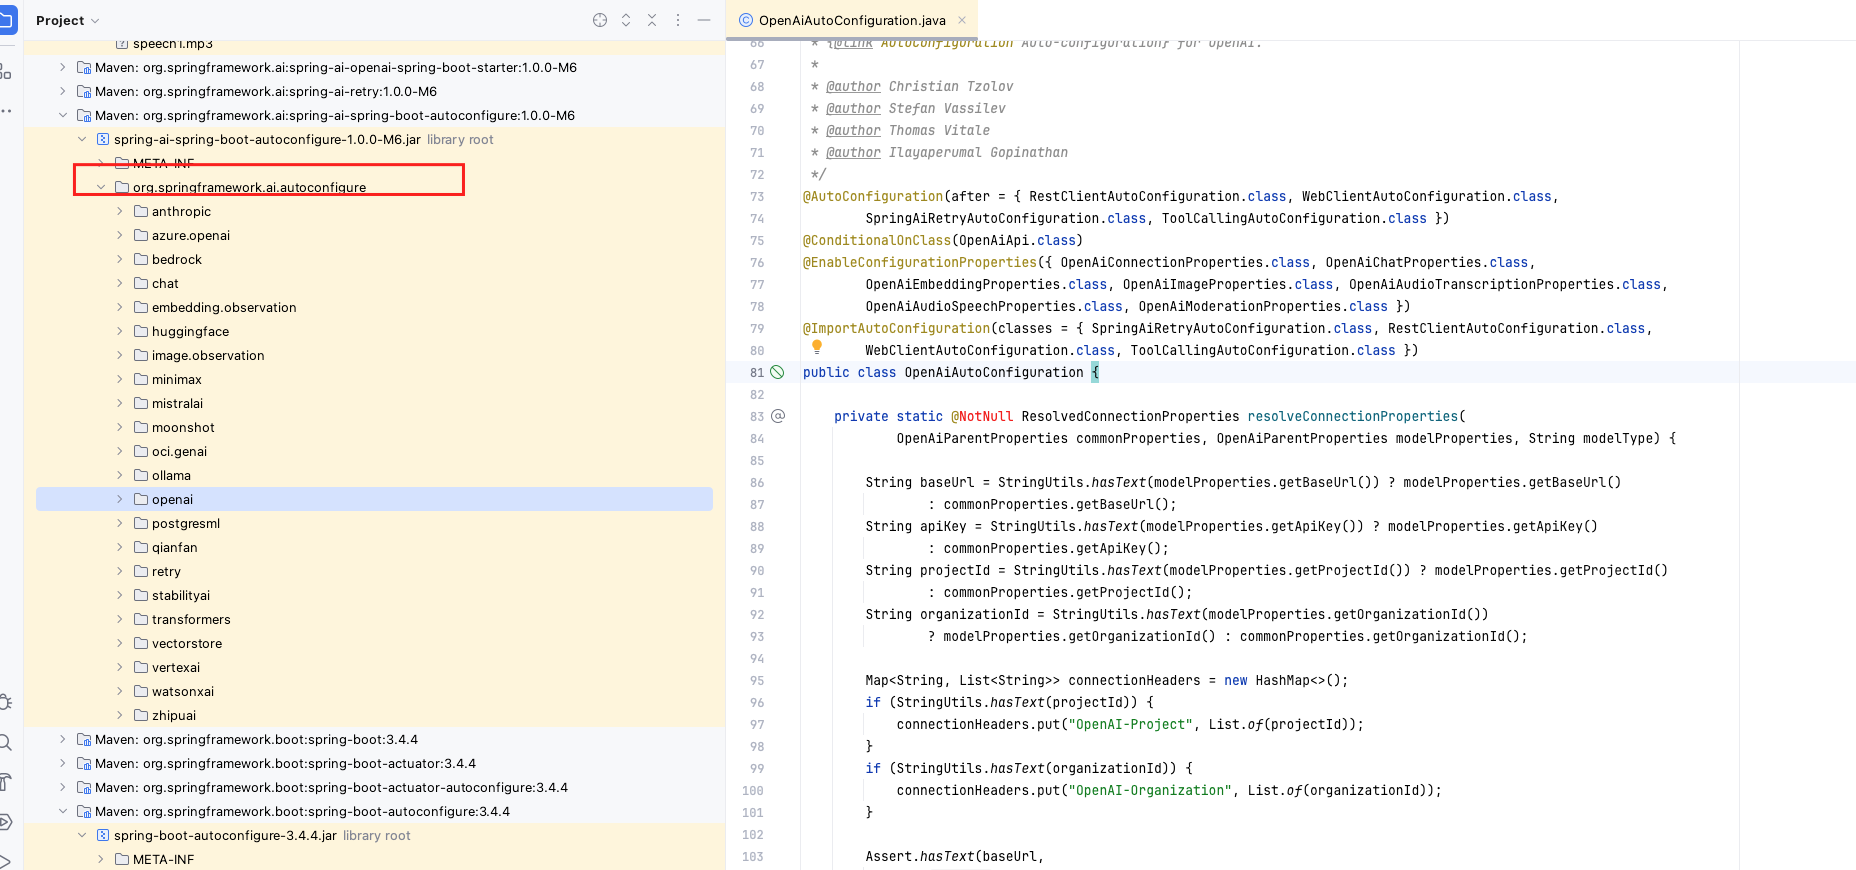Expand META-INF under spring-boot-autoconfigure-3.4.4.jar
The height and width of the screenshot is (870, 1856).
point(101,860)
